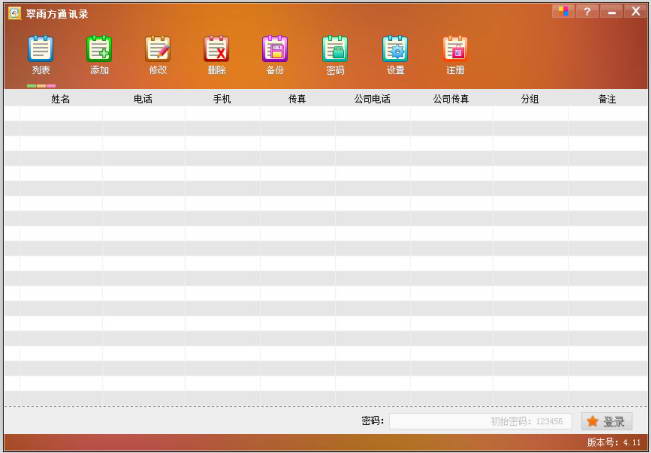Focus the 密码 password input field
651x453 pixels.
pos(480,422)
